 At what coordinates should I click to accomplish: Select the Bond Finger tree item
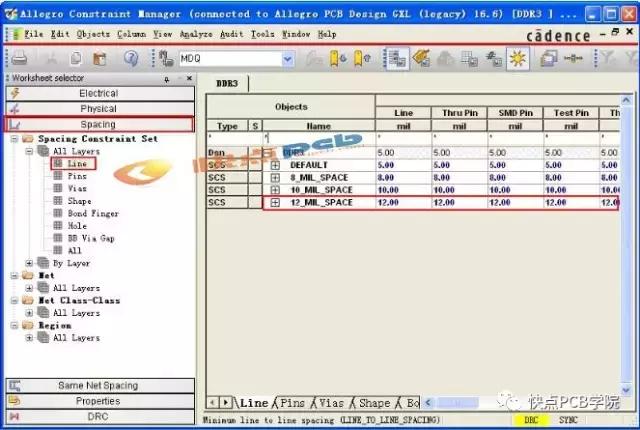[93, 213]
